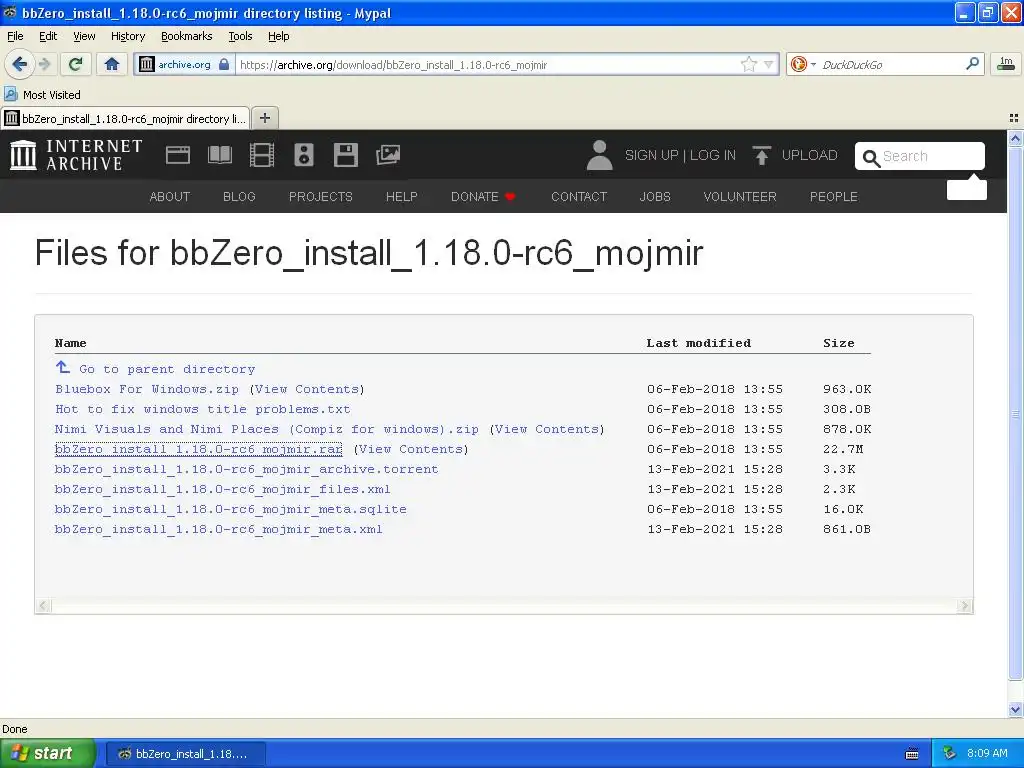
Task: Click BLOG in the navigation bar
Action: pos(239,197)
